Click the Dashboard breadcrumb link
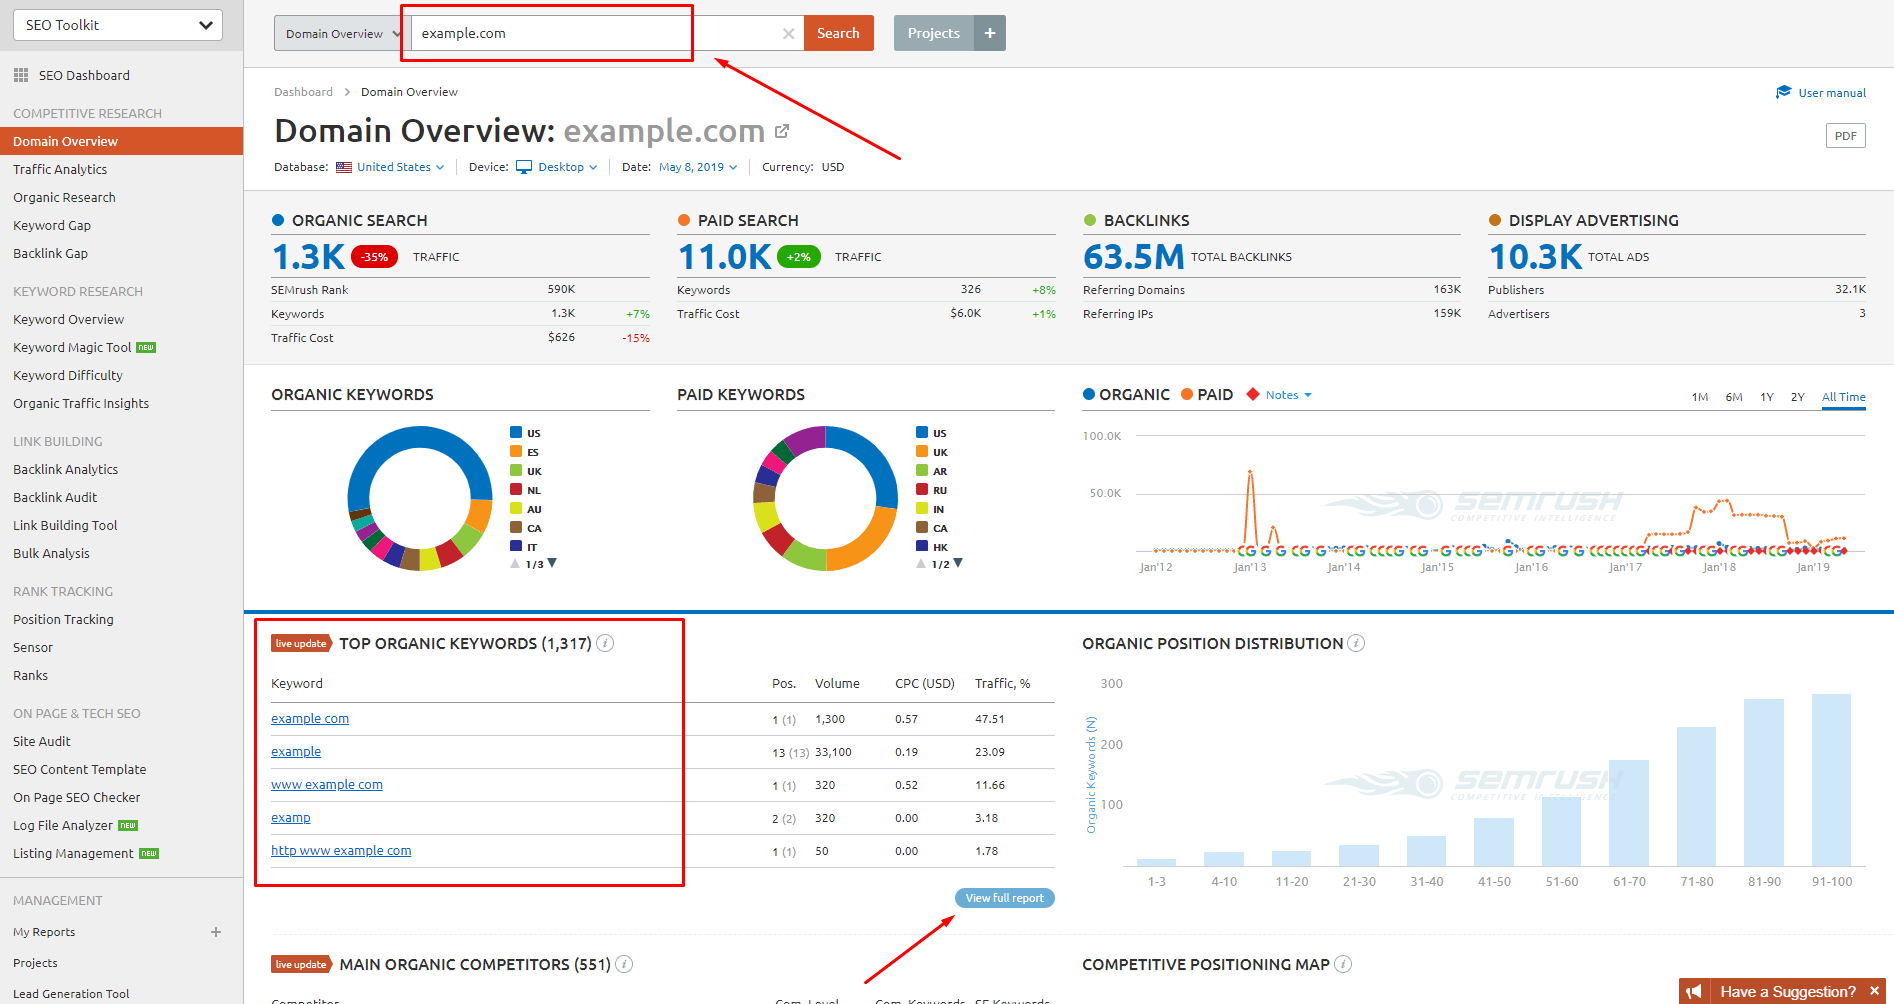This screenshot has height=1004, width=1894. pyautogui.click(x=303, y=92)
